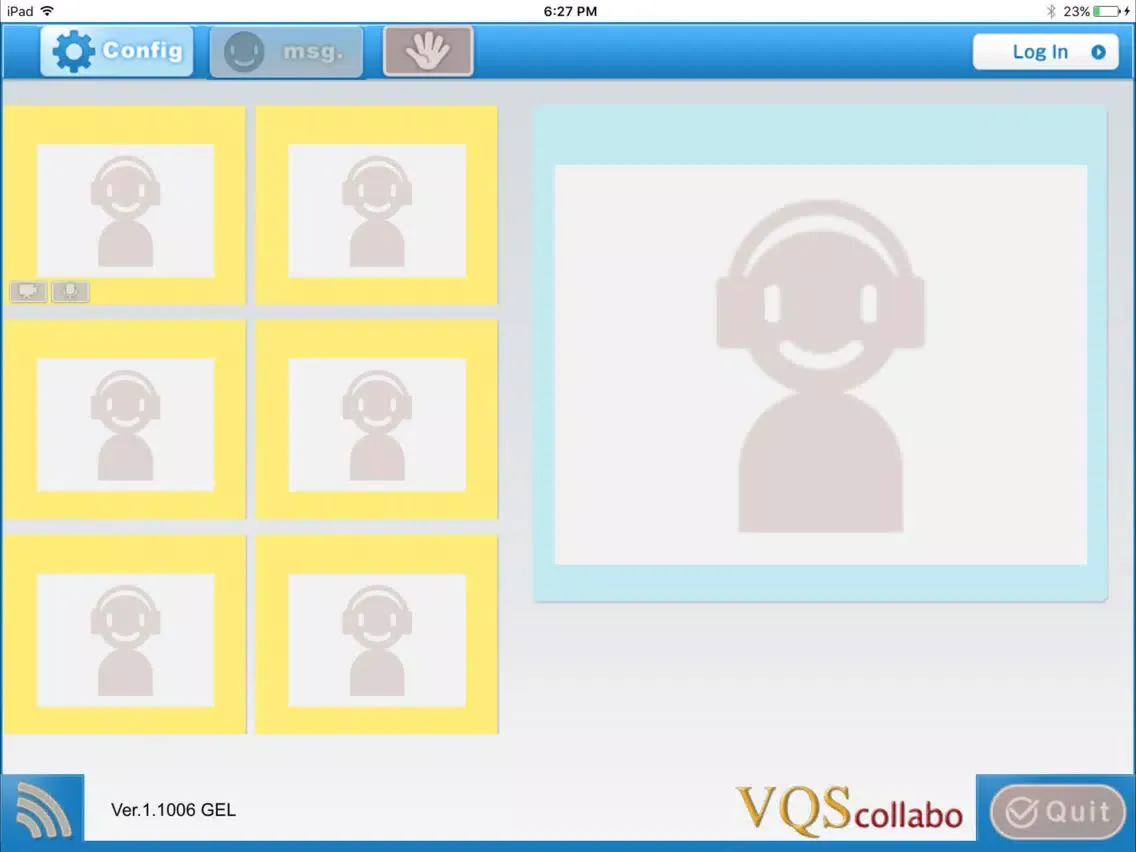Tap the large blue main video panel
This screenshot has height=852, width=1136.
(820, 354)
